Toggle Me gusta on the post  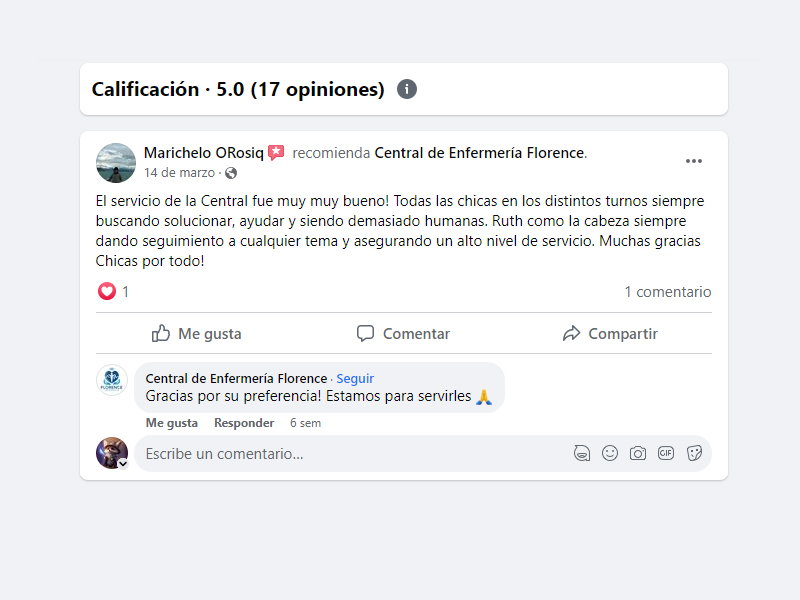pyautogui.click(x=197, y=334)
